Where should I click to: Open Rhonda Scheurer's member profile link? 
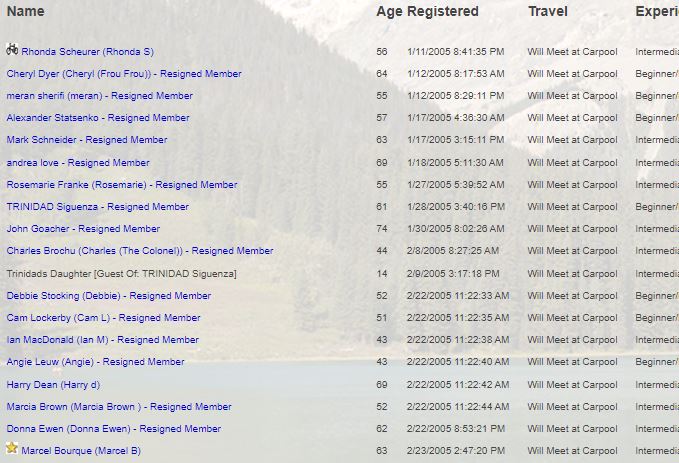point(87,52)
